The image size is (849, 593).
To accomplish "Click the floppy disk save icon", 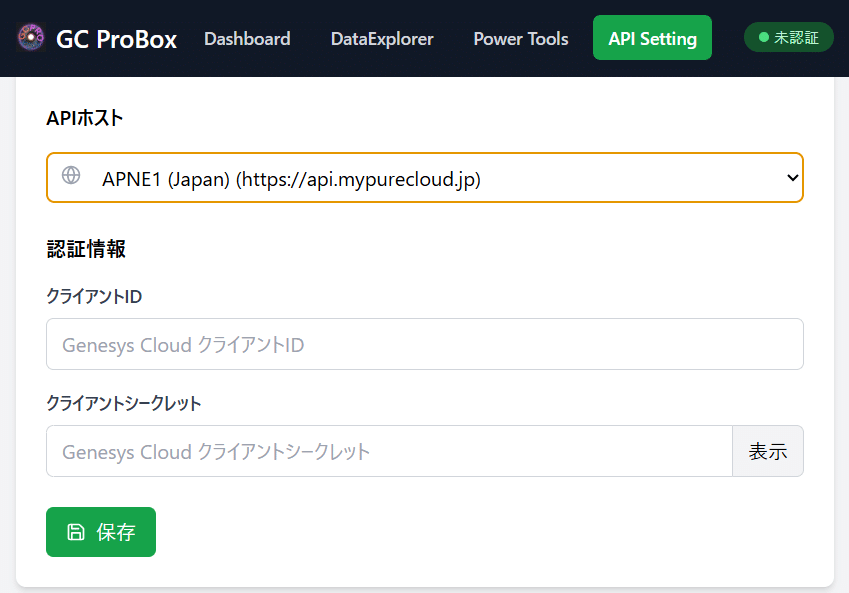I will [x=76, y=532].
